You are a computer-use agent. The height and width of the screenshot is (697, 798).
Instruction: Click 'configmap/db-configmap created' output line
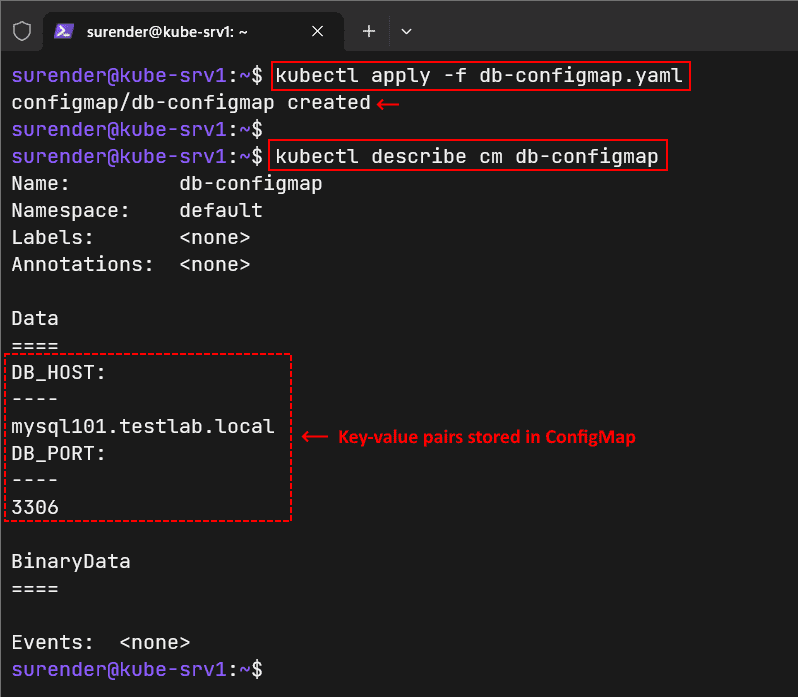click(x=191, y=103)
